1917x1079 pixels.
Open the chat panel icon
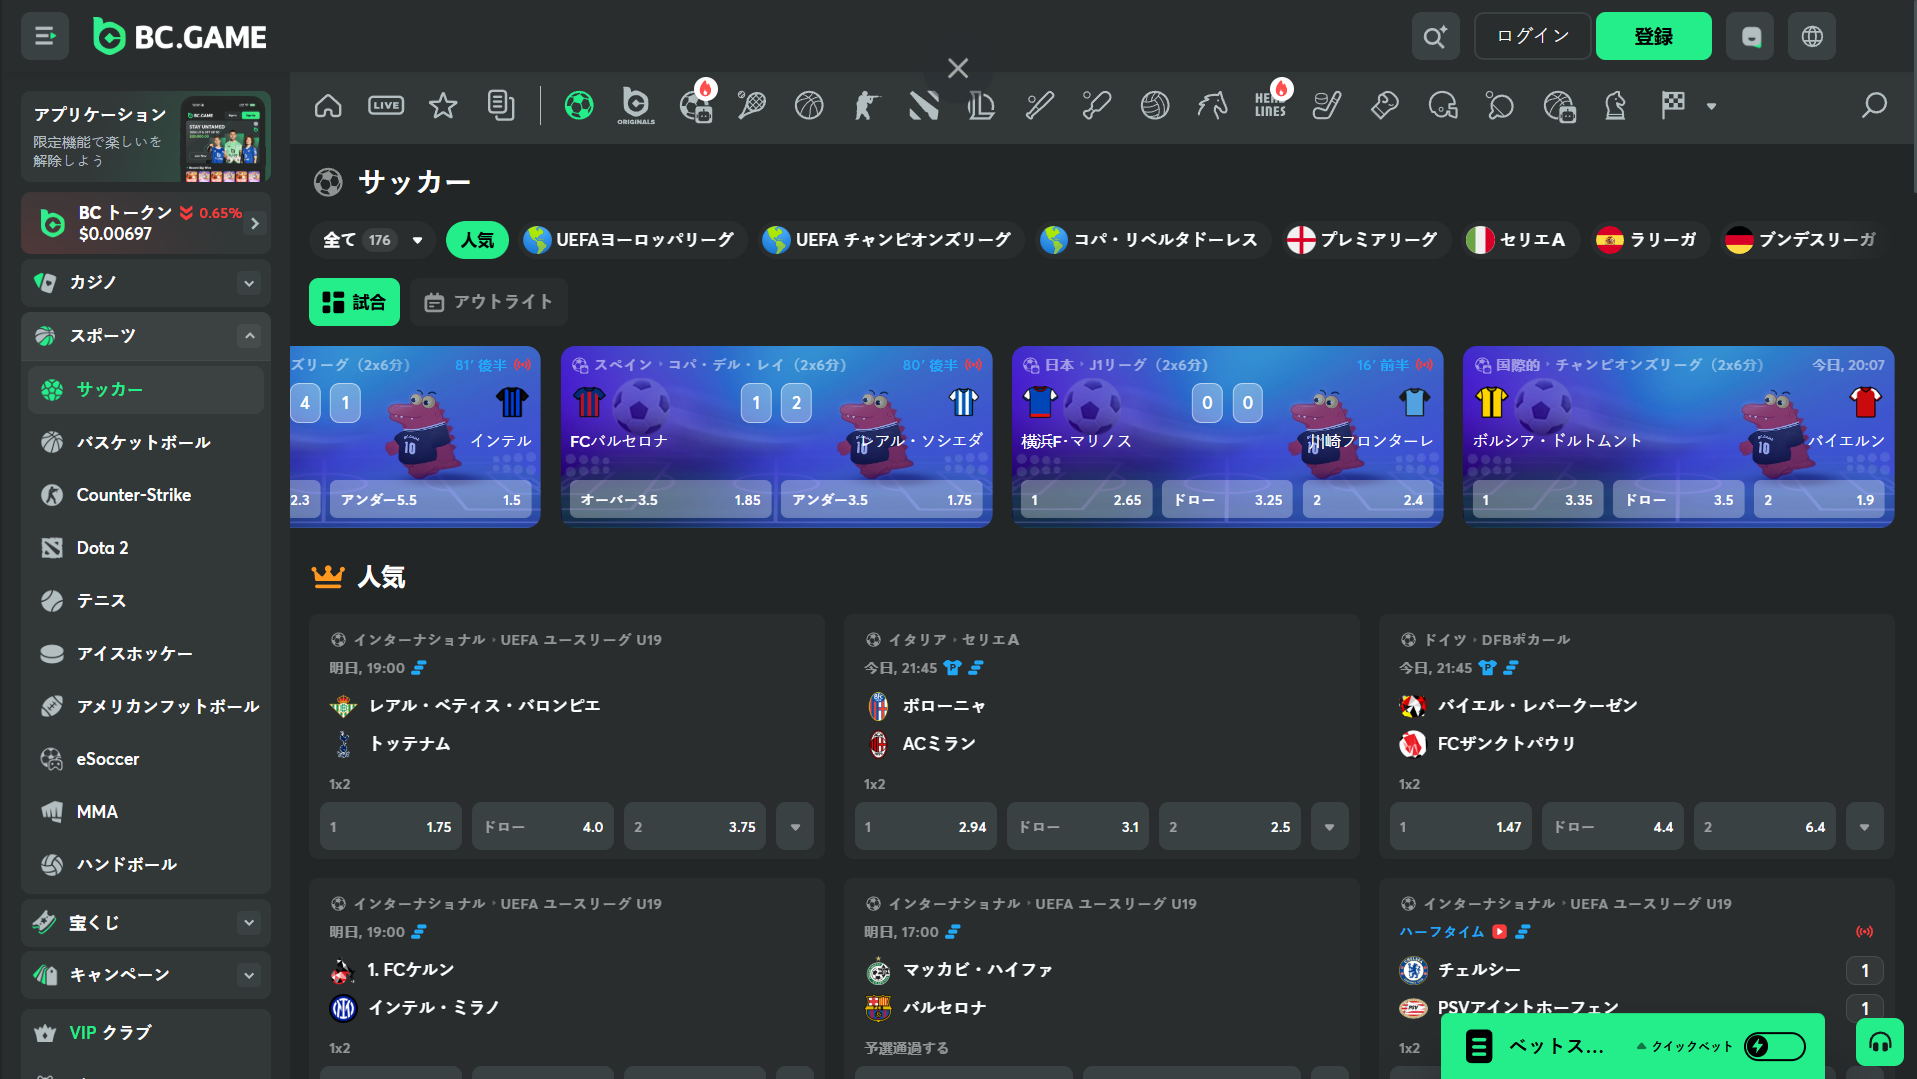tap(1750, 37)
